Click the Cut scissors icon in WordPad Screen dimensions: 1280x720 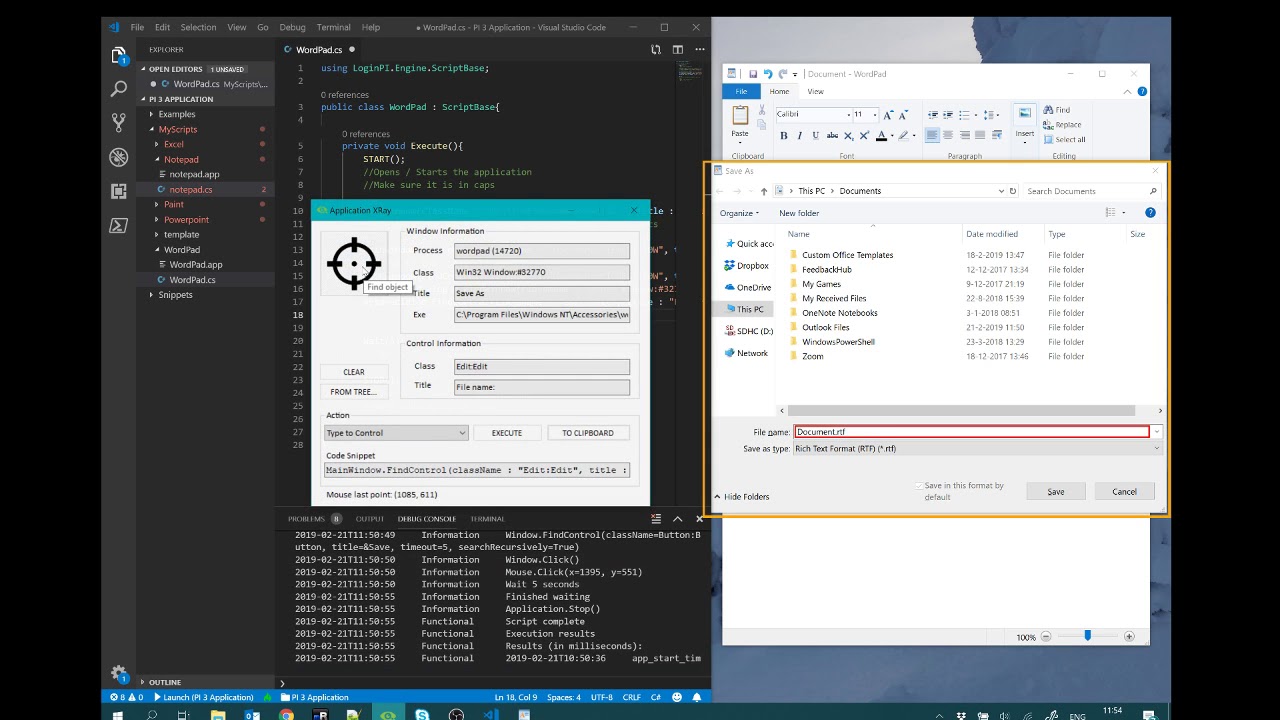[x=762, y=112]
